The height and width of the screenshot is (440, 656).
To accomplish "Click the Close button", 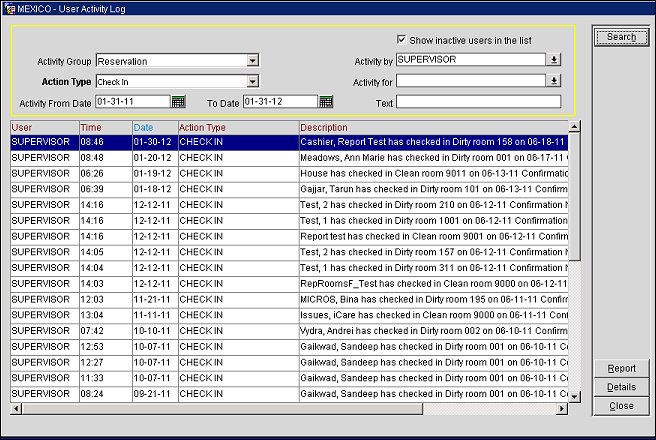I will [x=621, y=406].
